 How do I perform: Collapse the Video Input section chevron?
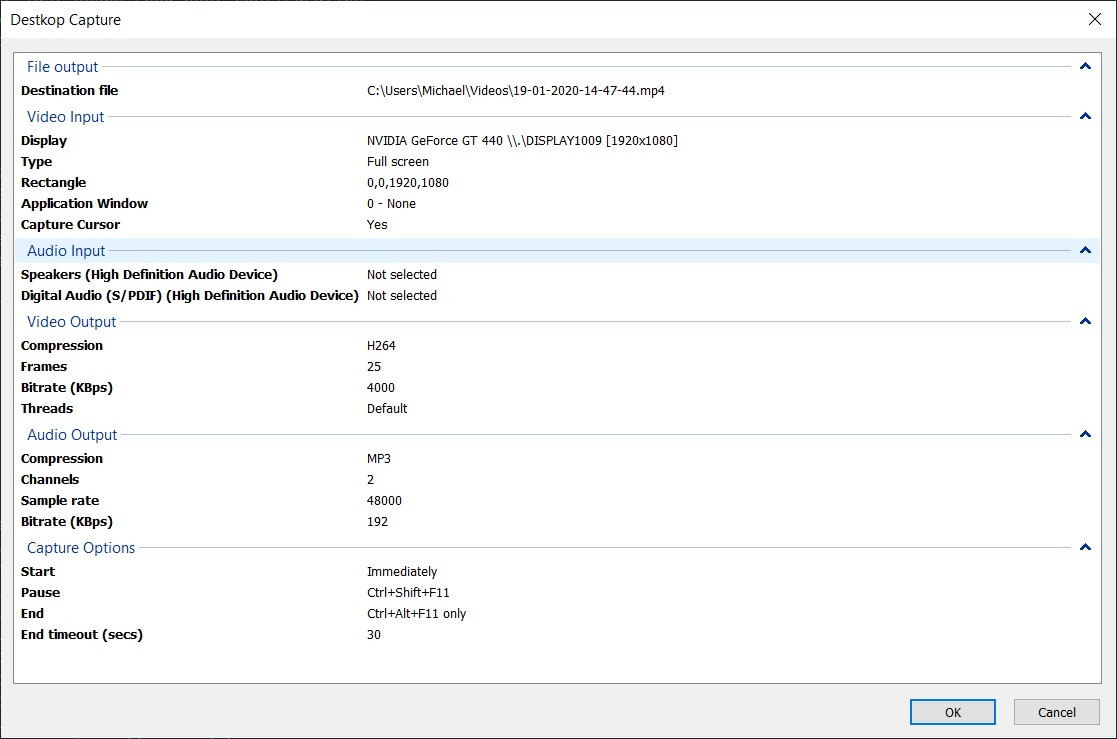[1085, 117]
